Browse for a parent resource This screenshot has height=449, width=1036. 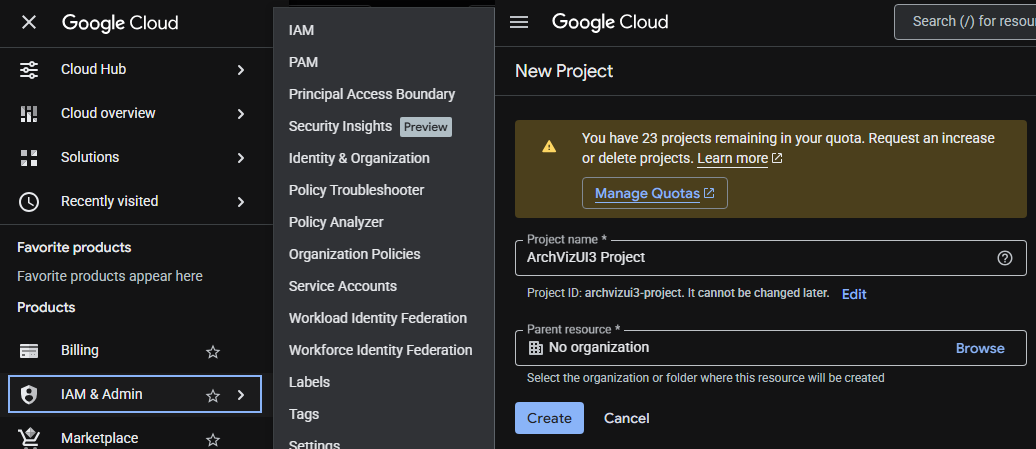(979, 348)
